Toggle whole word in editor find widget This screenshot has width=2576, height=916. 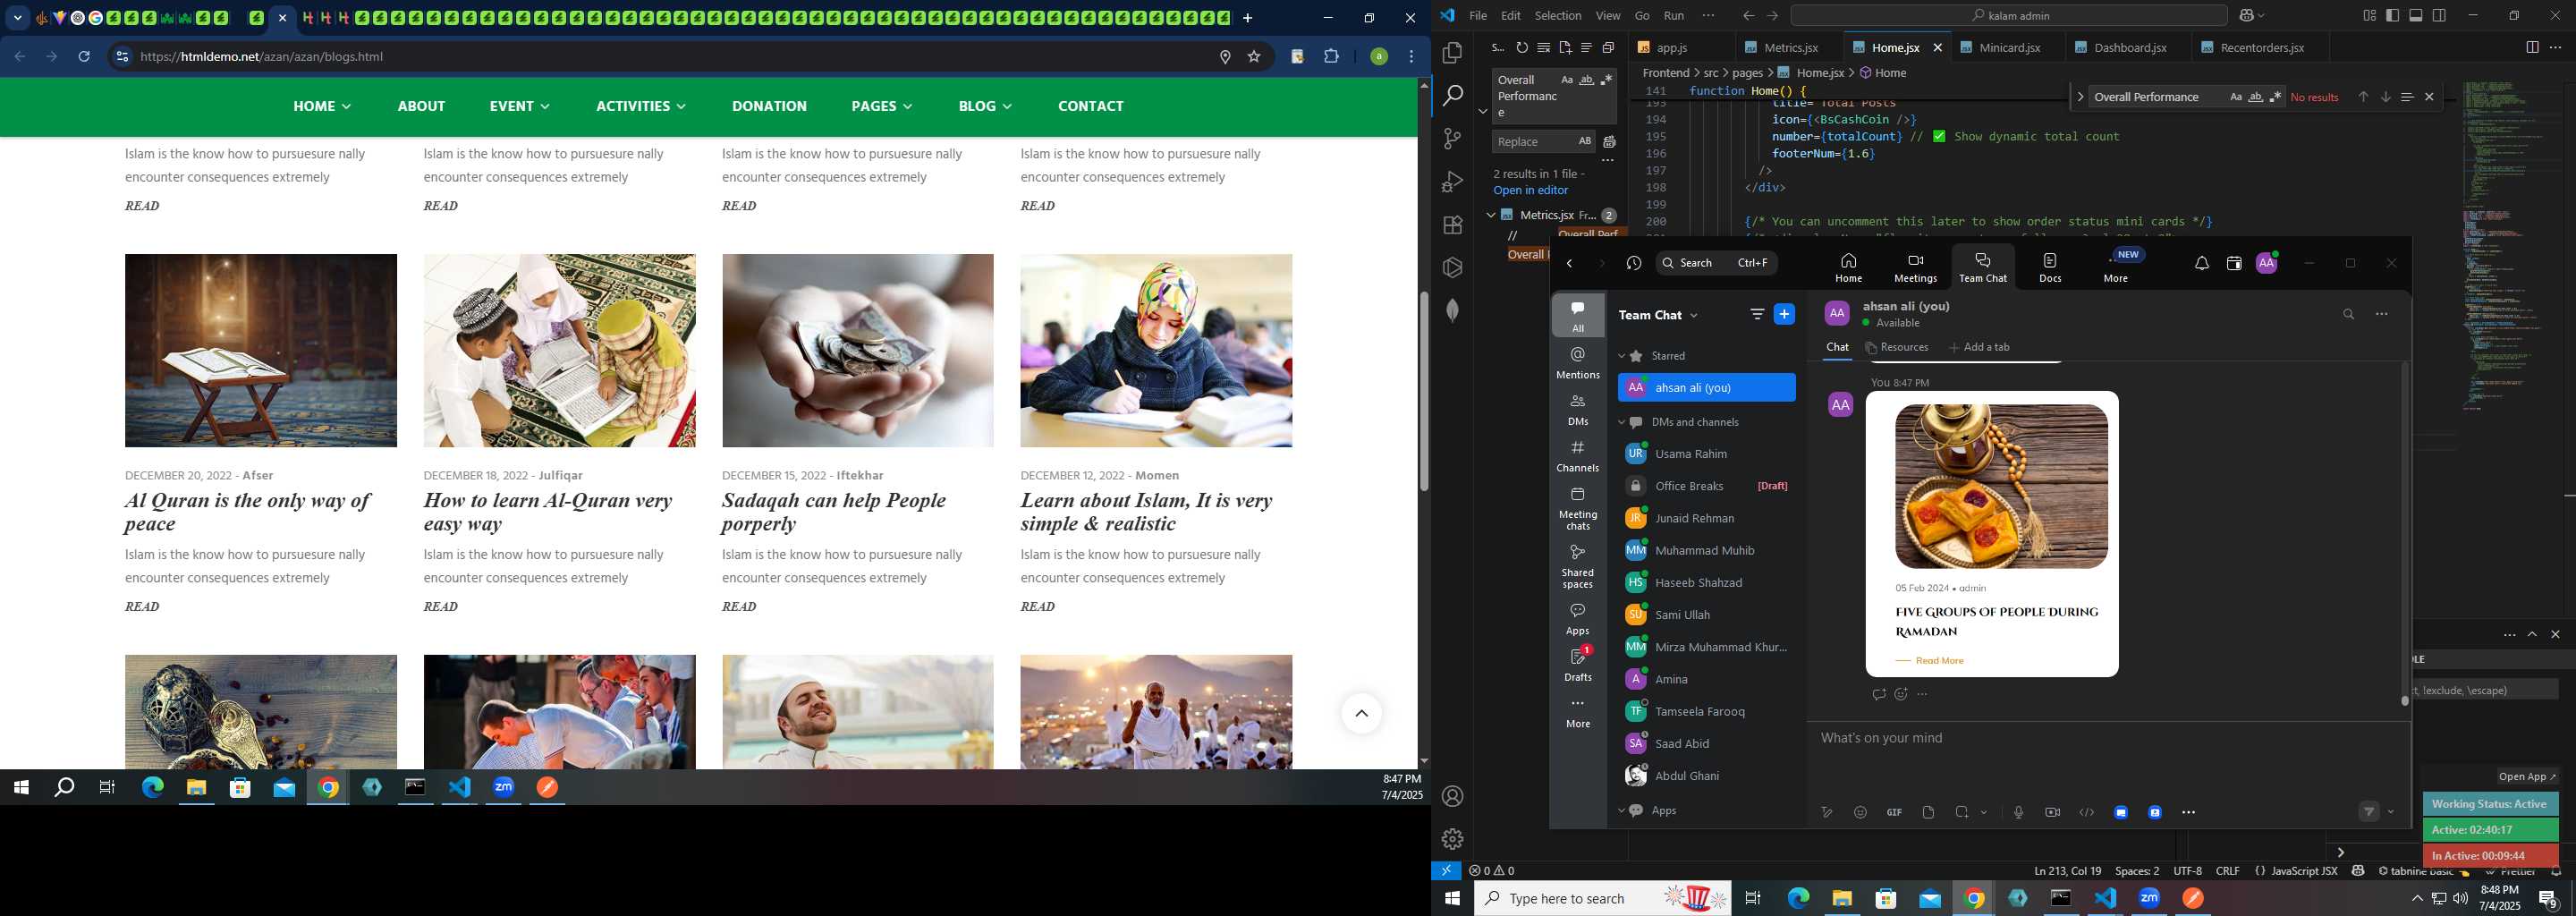(2255, 97)
